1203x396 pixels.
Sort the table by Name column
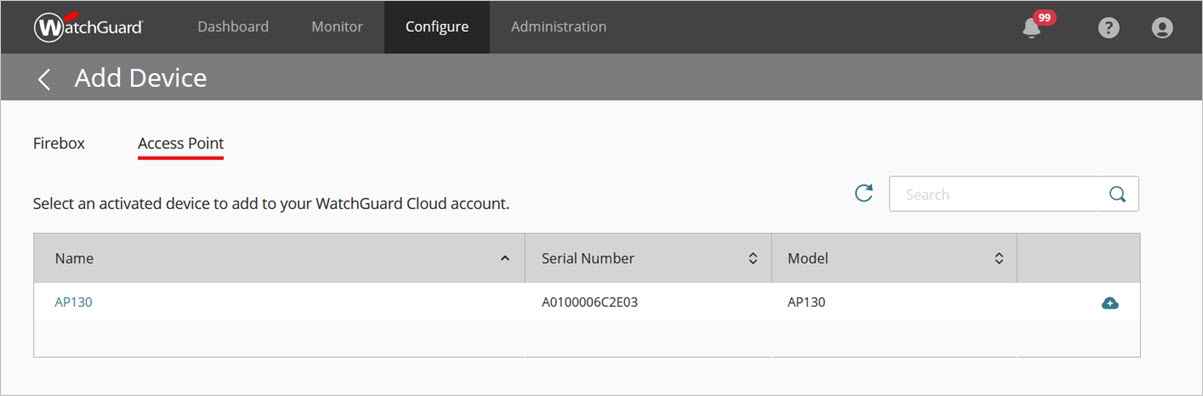tap(279, 258)
